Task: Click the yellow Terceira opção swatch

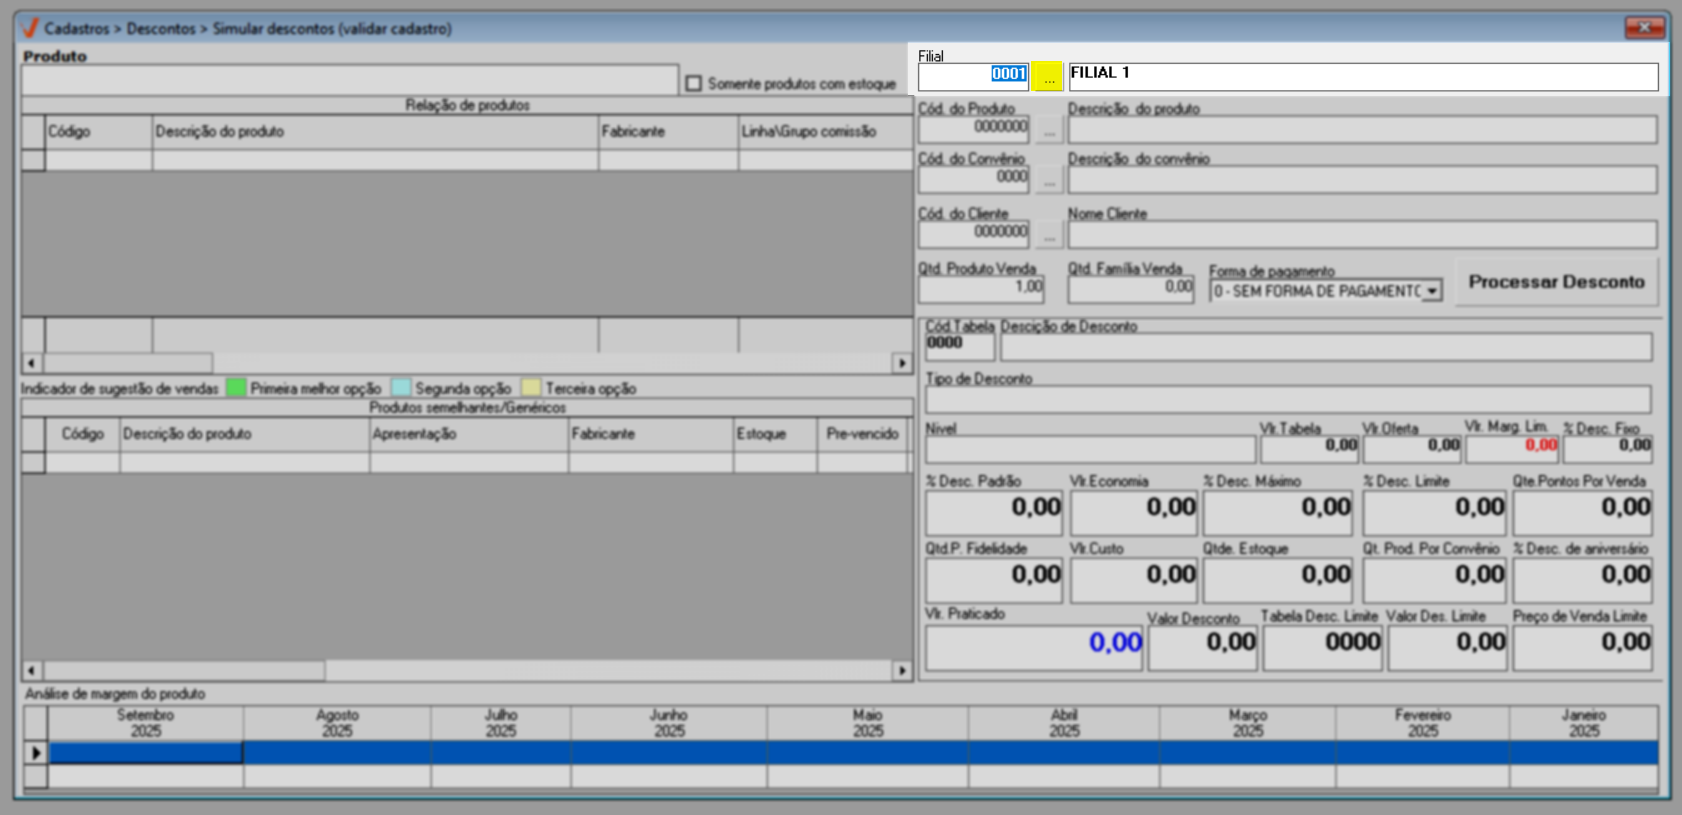Action: [531, 388]
